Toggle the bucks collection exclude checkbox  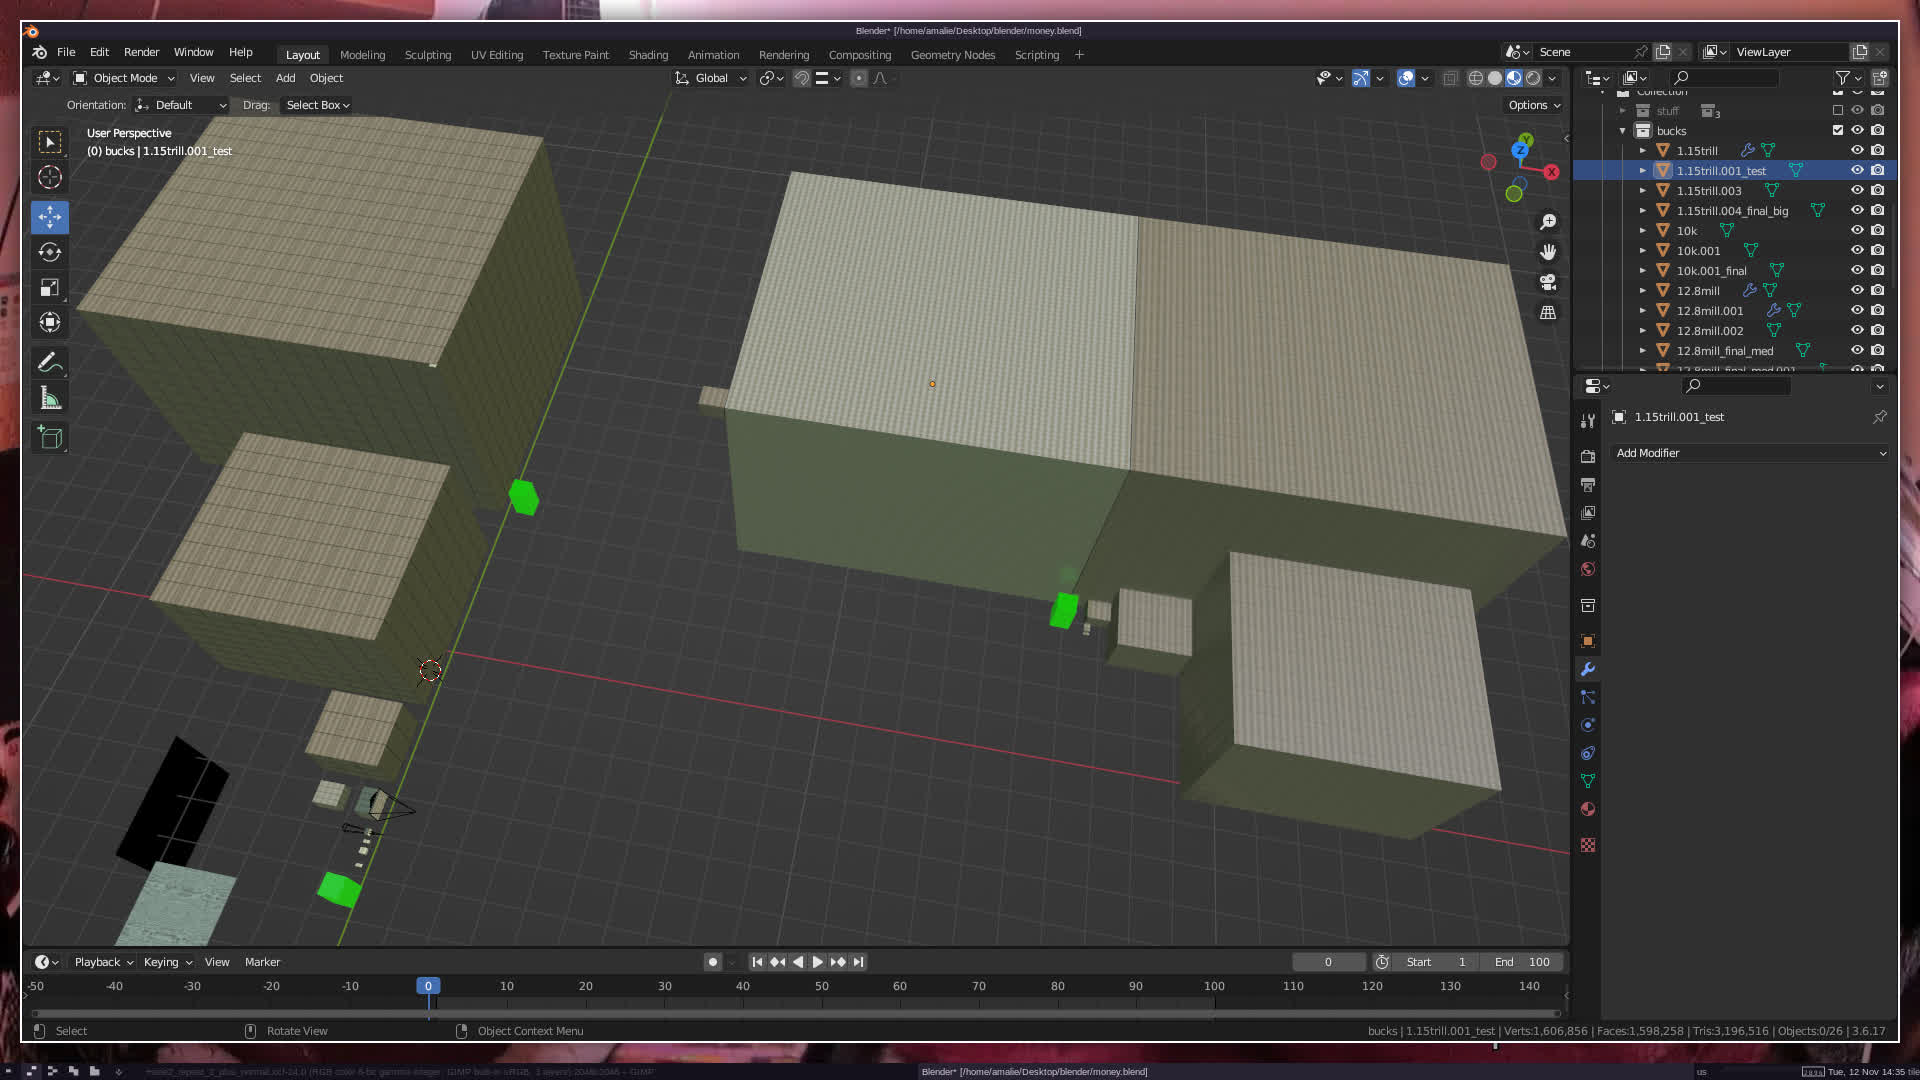tap(1838, 130)
